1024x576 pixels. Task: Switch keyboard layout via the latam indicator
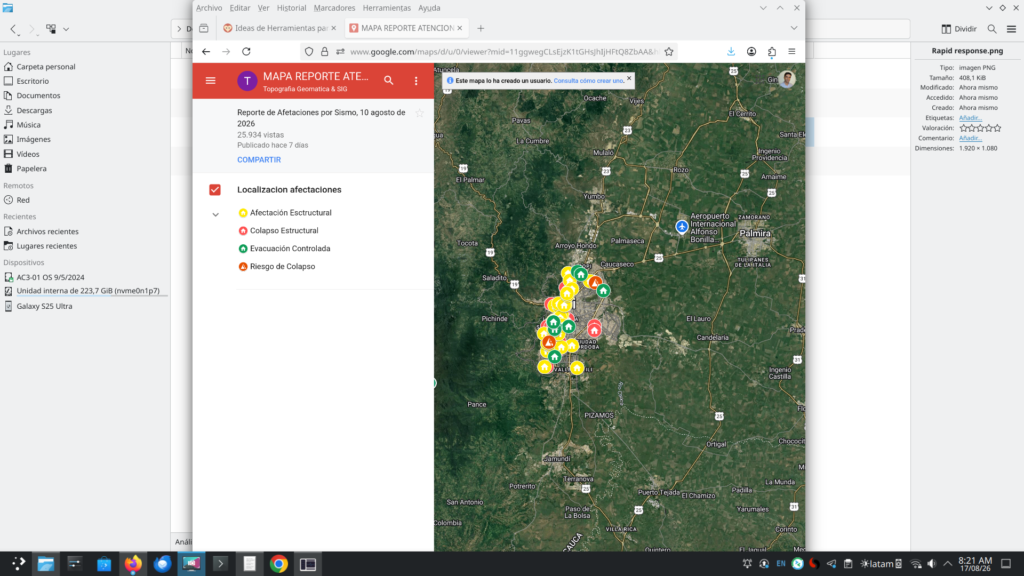882,564
